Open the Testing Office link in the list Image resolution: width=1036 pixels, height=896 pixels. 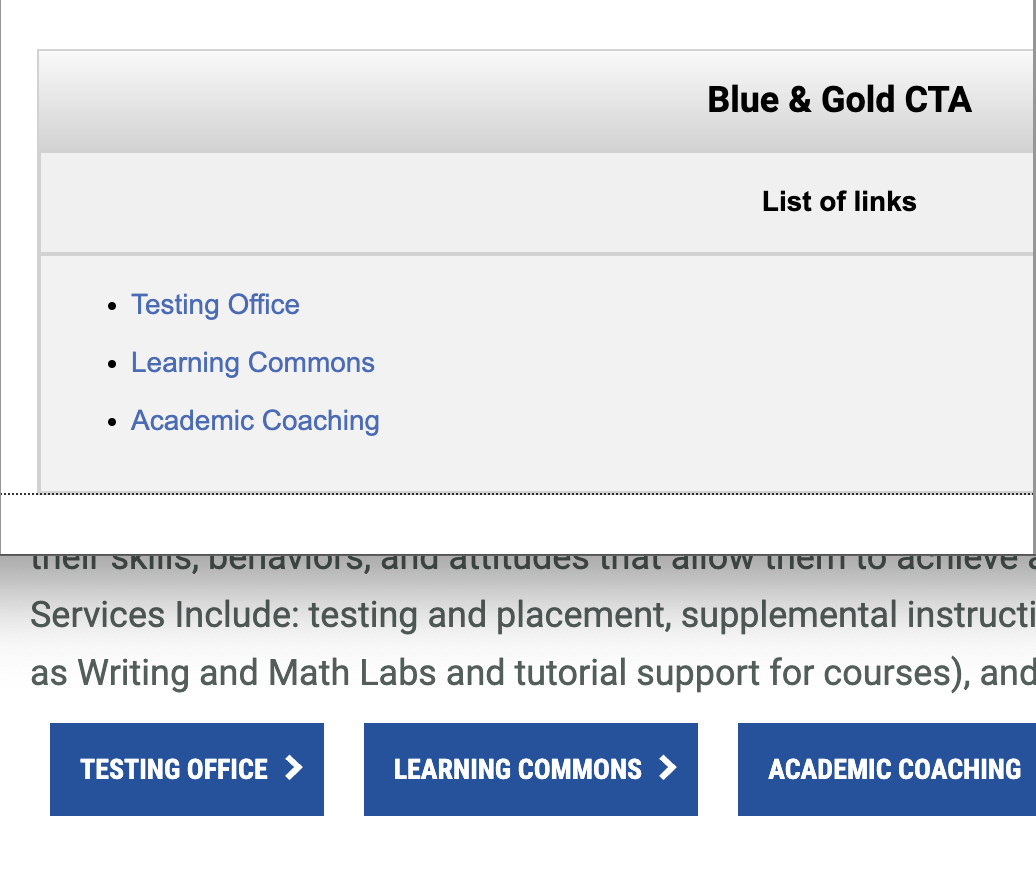point(215,305)
